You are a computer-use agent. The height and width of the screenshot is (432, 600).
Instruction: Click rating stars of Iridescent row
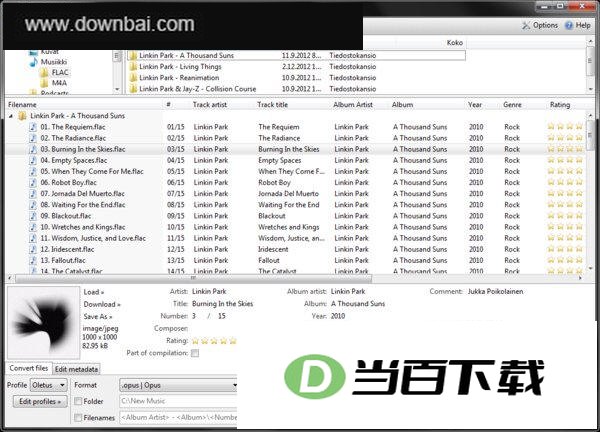(x=565, y=249)
